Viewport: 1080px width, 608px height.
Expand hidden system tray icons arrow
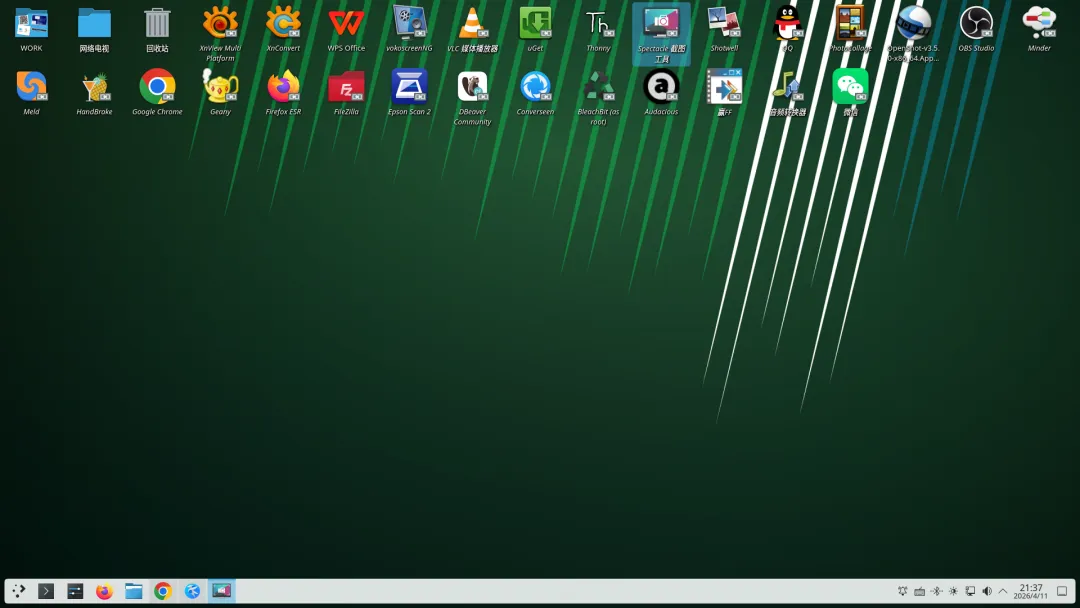click(x=1003, y=591)
